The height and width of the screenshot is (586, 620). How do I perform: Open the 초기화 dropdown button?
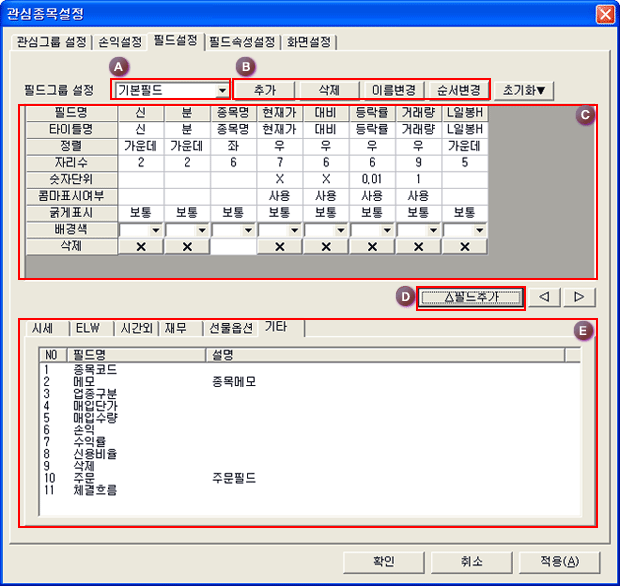coord(524,90)
